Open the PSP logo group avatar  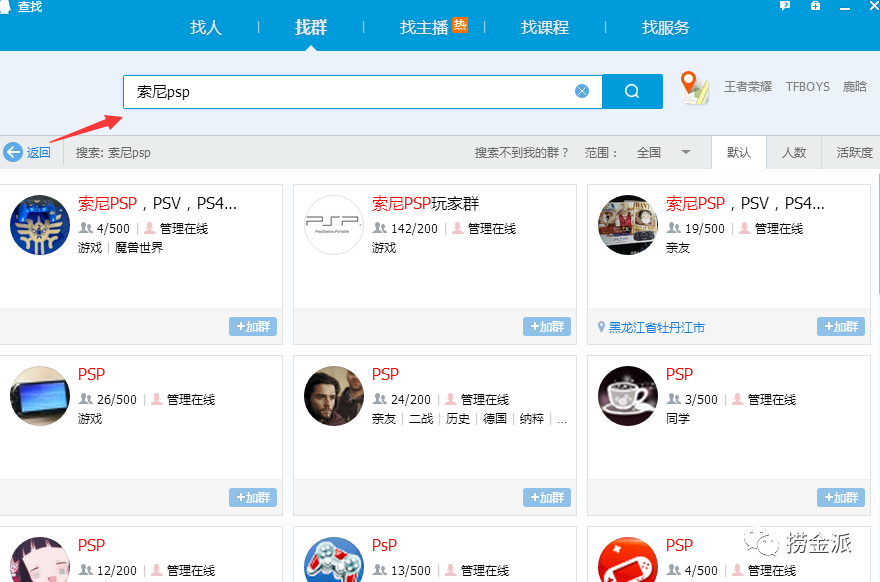[333, 225]
